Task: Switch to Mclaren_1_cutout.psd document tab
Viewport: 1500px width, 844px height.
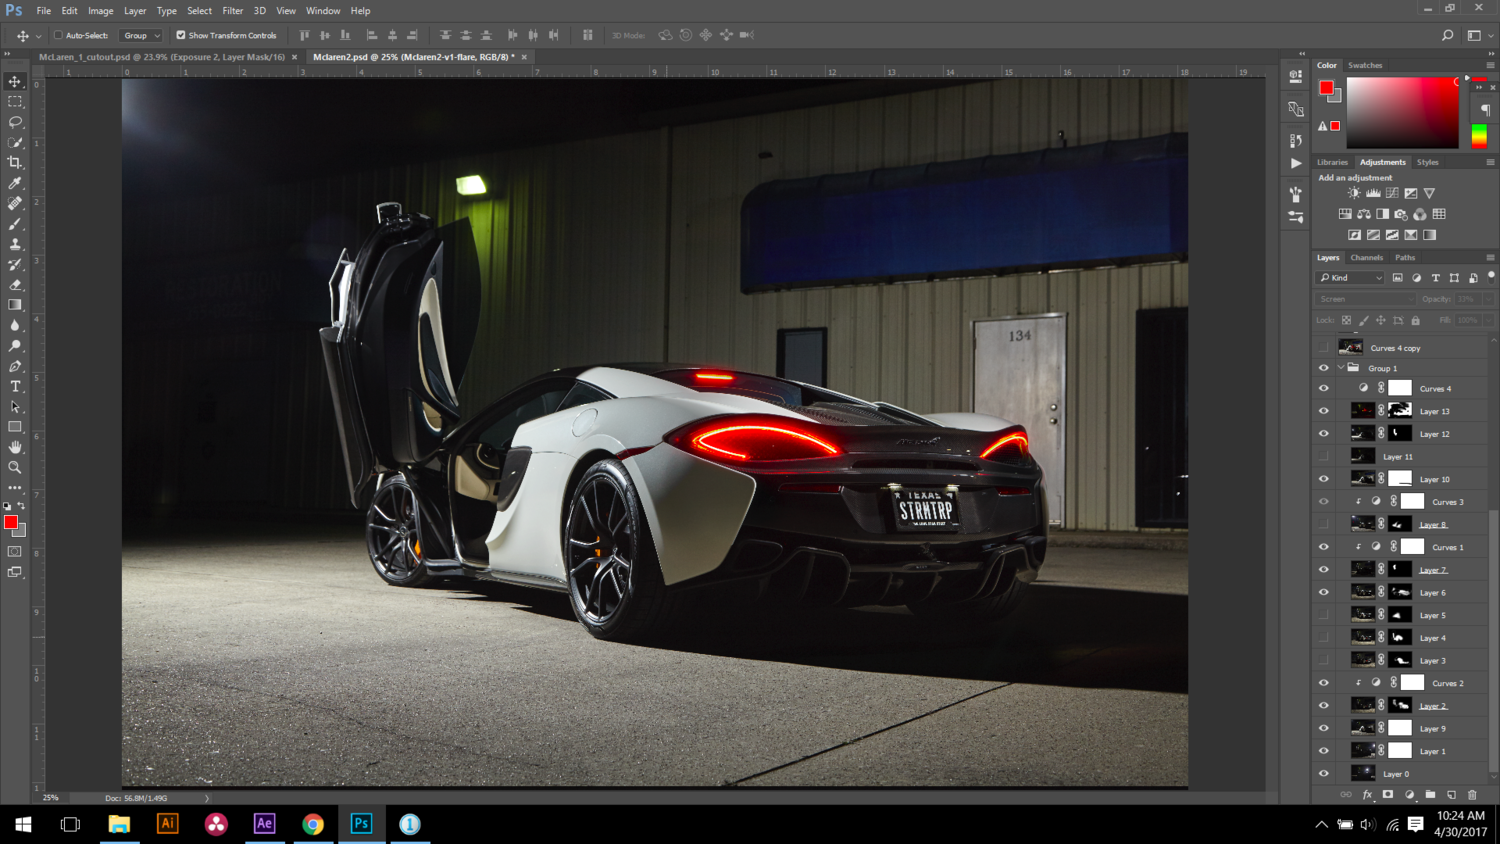Action: [x=162, y=57]
